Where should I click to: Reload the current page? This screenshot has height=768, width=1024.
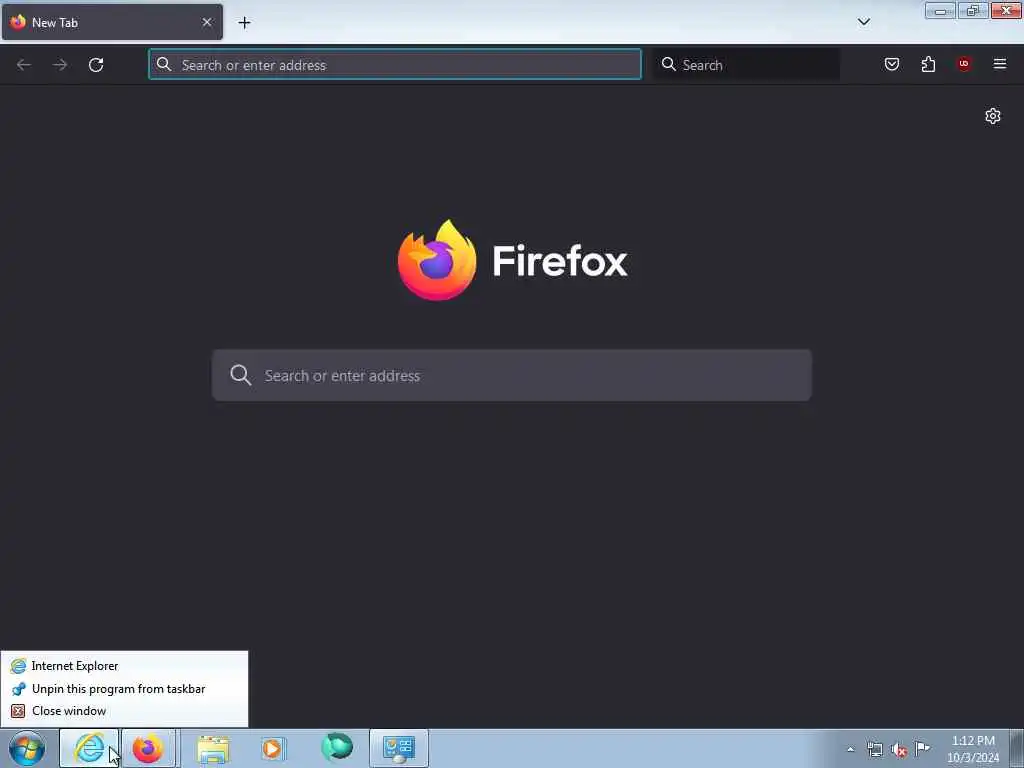tap(96, 65)
